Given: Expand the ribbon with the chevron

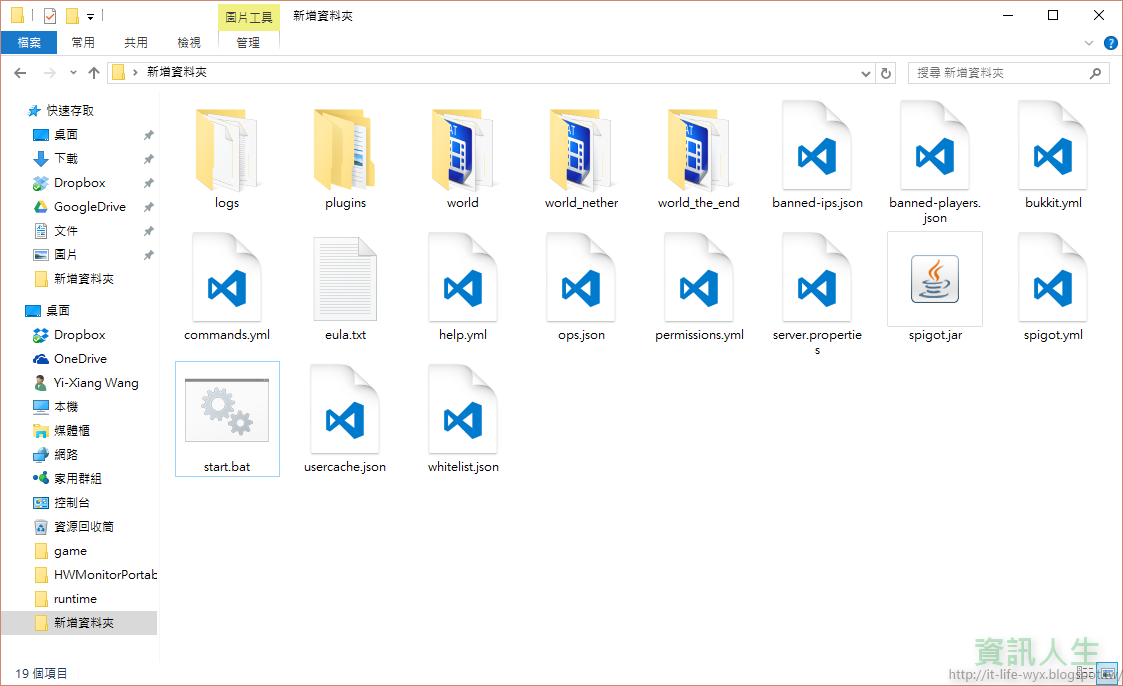Looking at the screenshot, I should 1089,43.
